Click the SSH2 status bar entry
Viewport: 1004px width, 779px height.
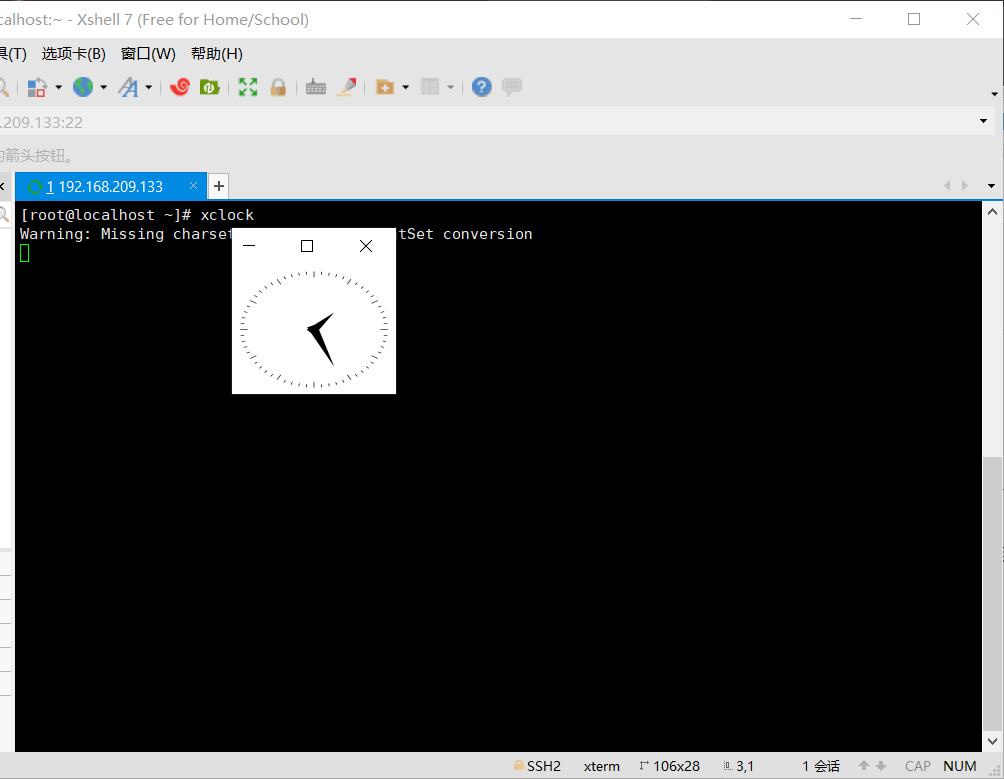tap(537, 766)
